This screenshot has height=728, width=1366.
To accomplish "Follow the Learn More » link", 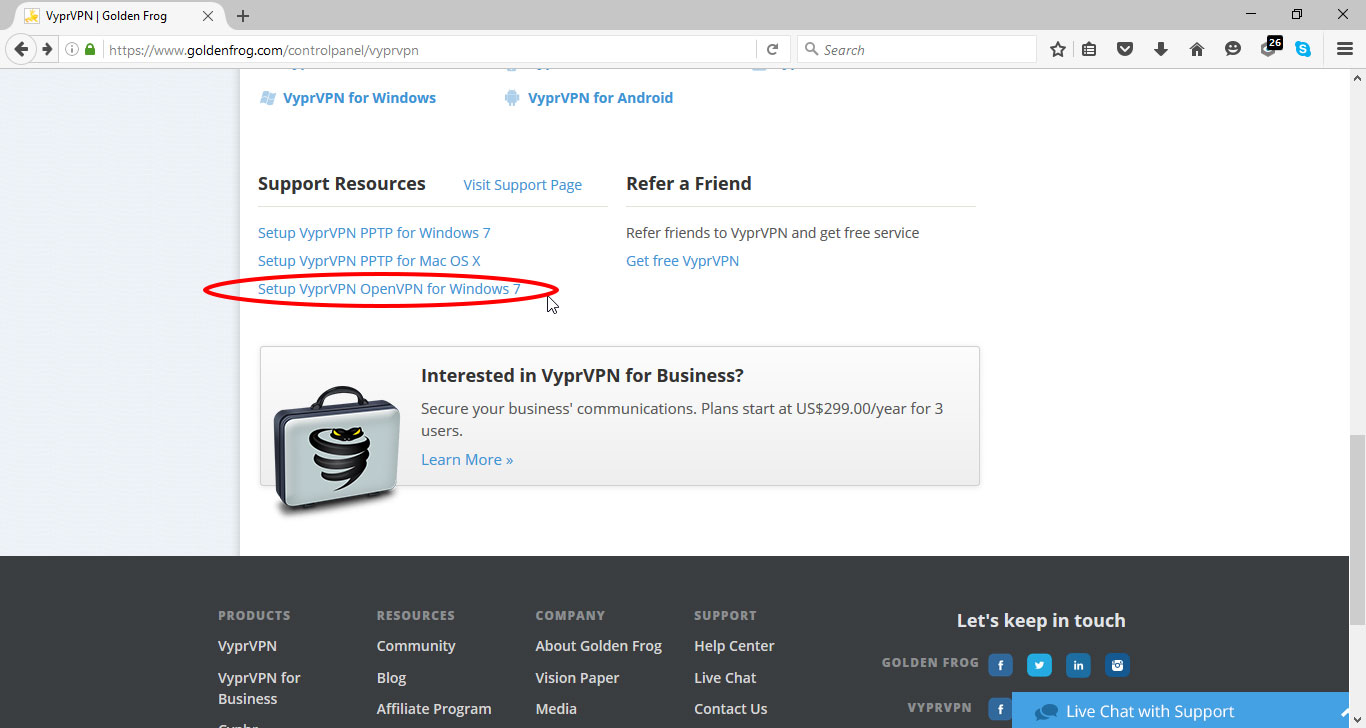I will pos(467,460).
